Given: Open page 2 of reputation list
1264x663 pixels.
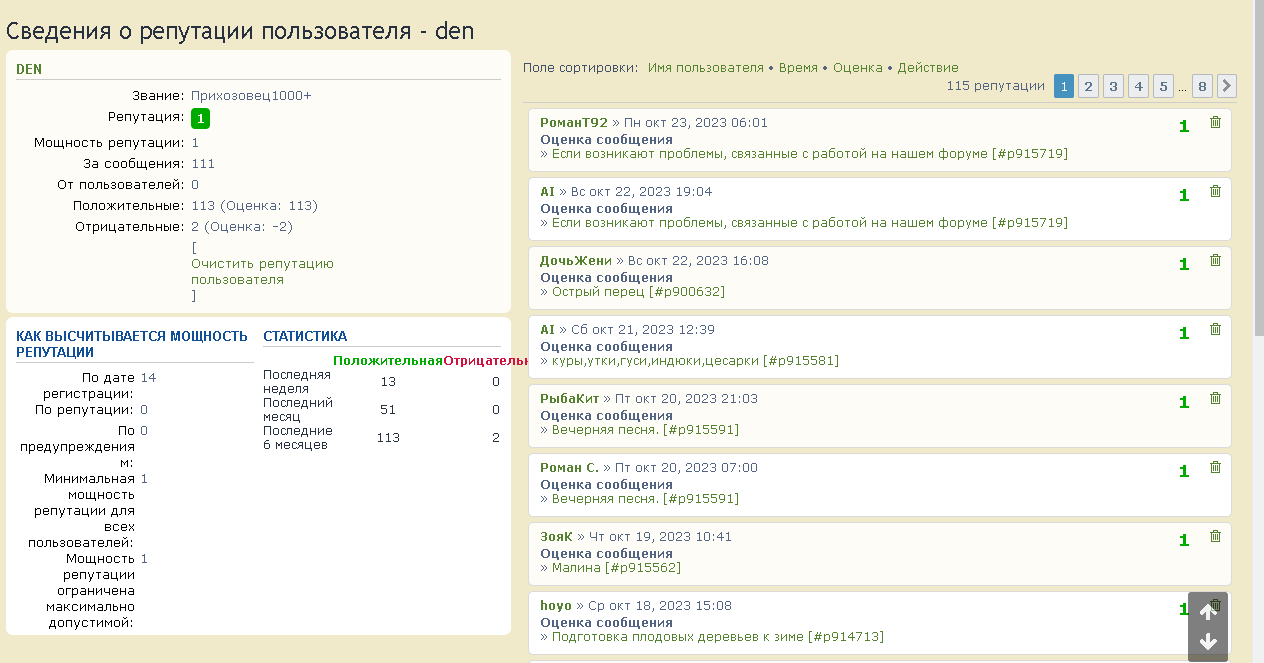Looking at the screenshot, I should click(1089, 86).
